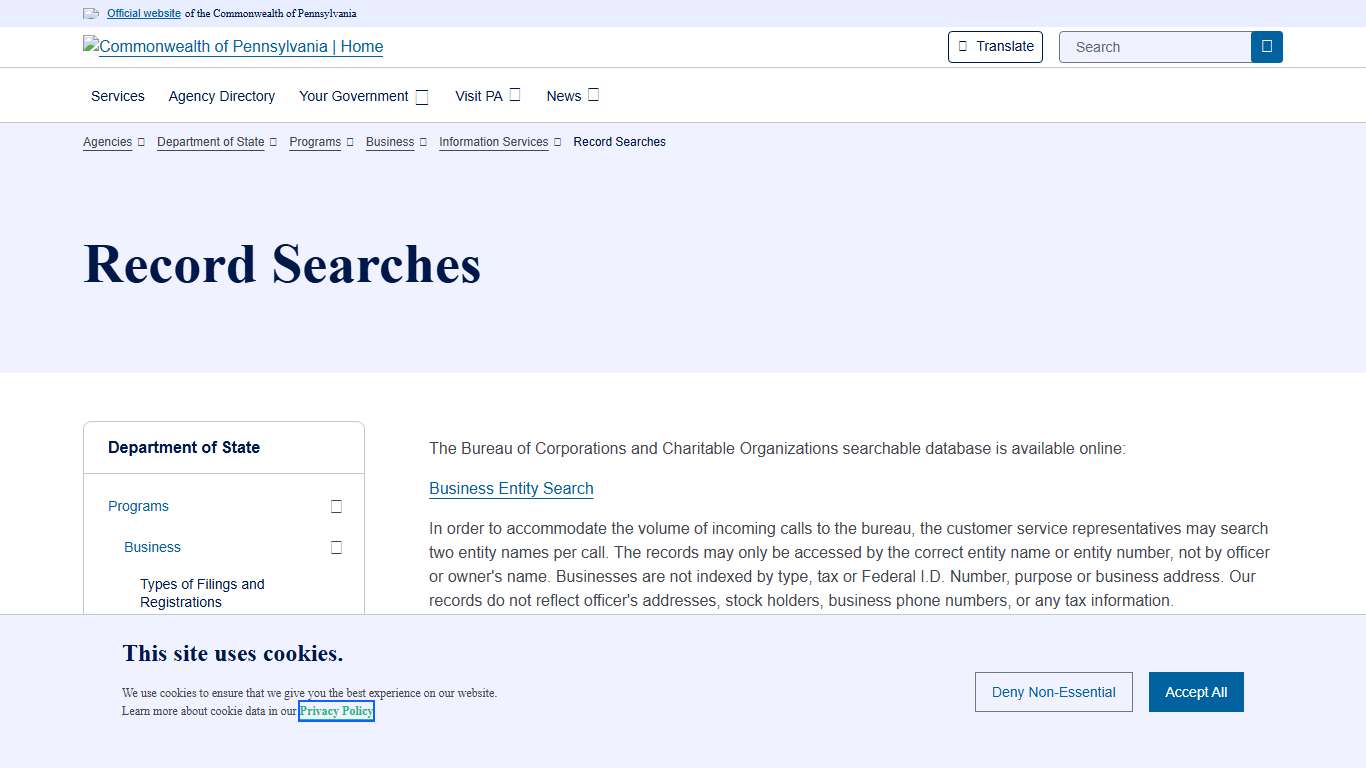Expand Programs in the sidebar

[x=336, y=506]
